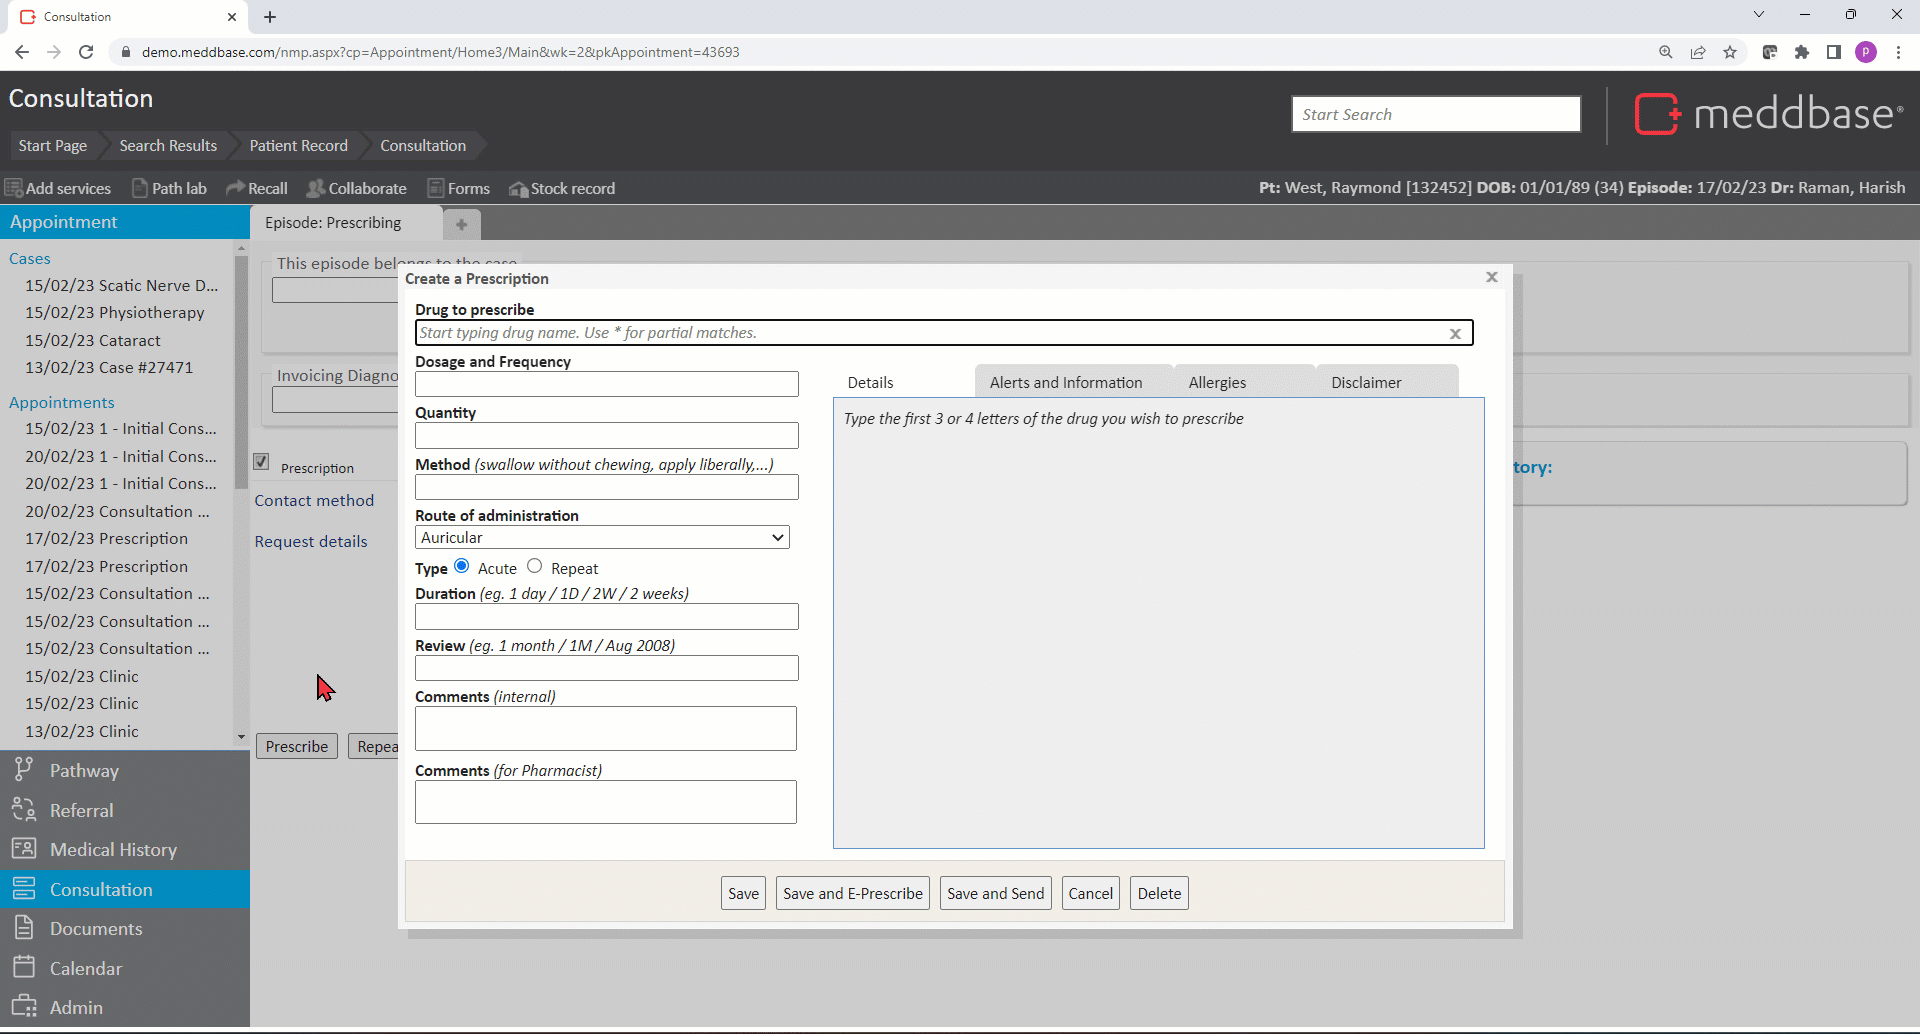Screen dimensions: 1920x1034
Task: Go to Patient Record breadcrumb
Action: pyautogui.click(x=298, y=145)
